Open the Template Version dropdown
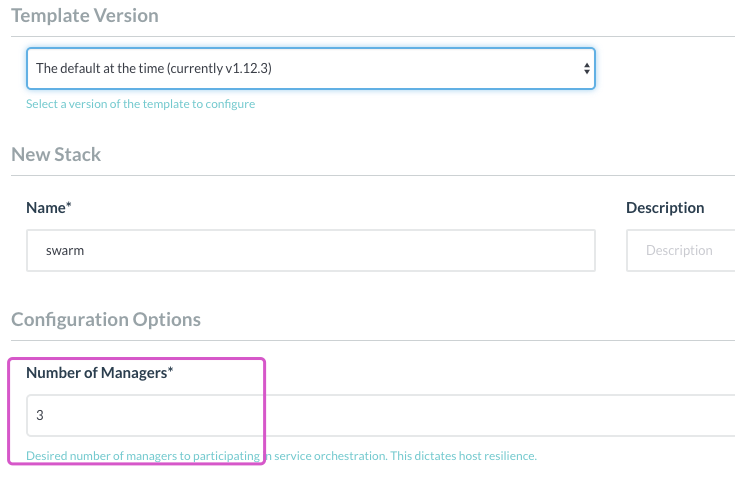 click(x=310, y=69)
